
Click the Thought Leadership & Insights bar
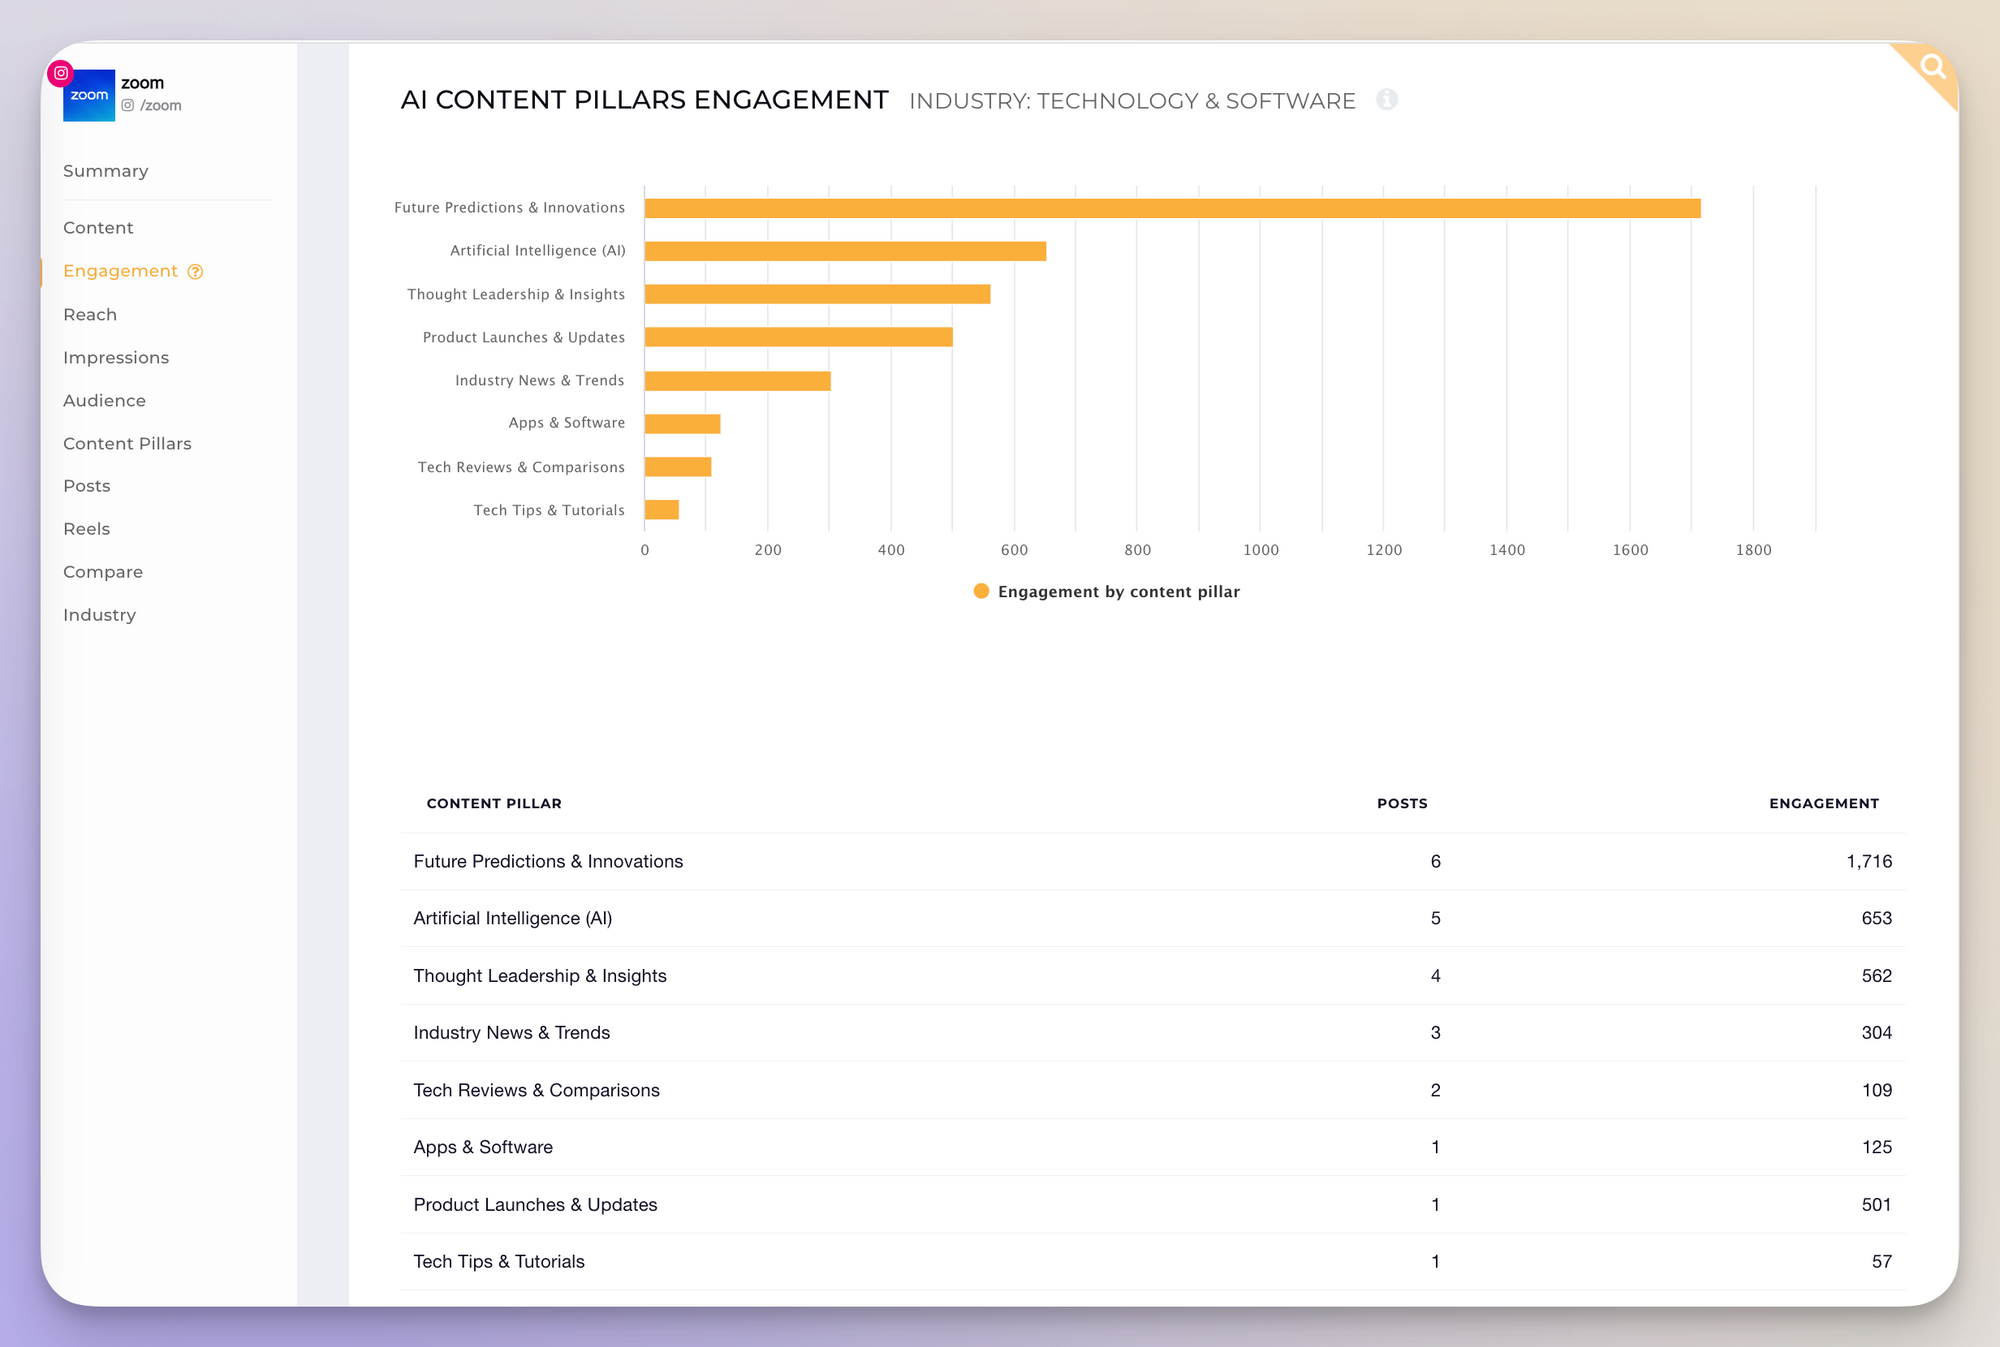click(x=817, y=294)
